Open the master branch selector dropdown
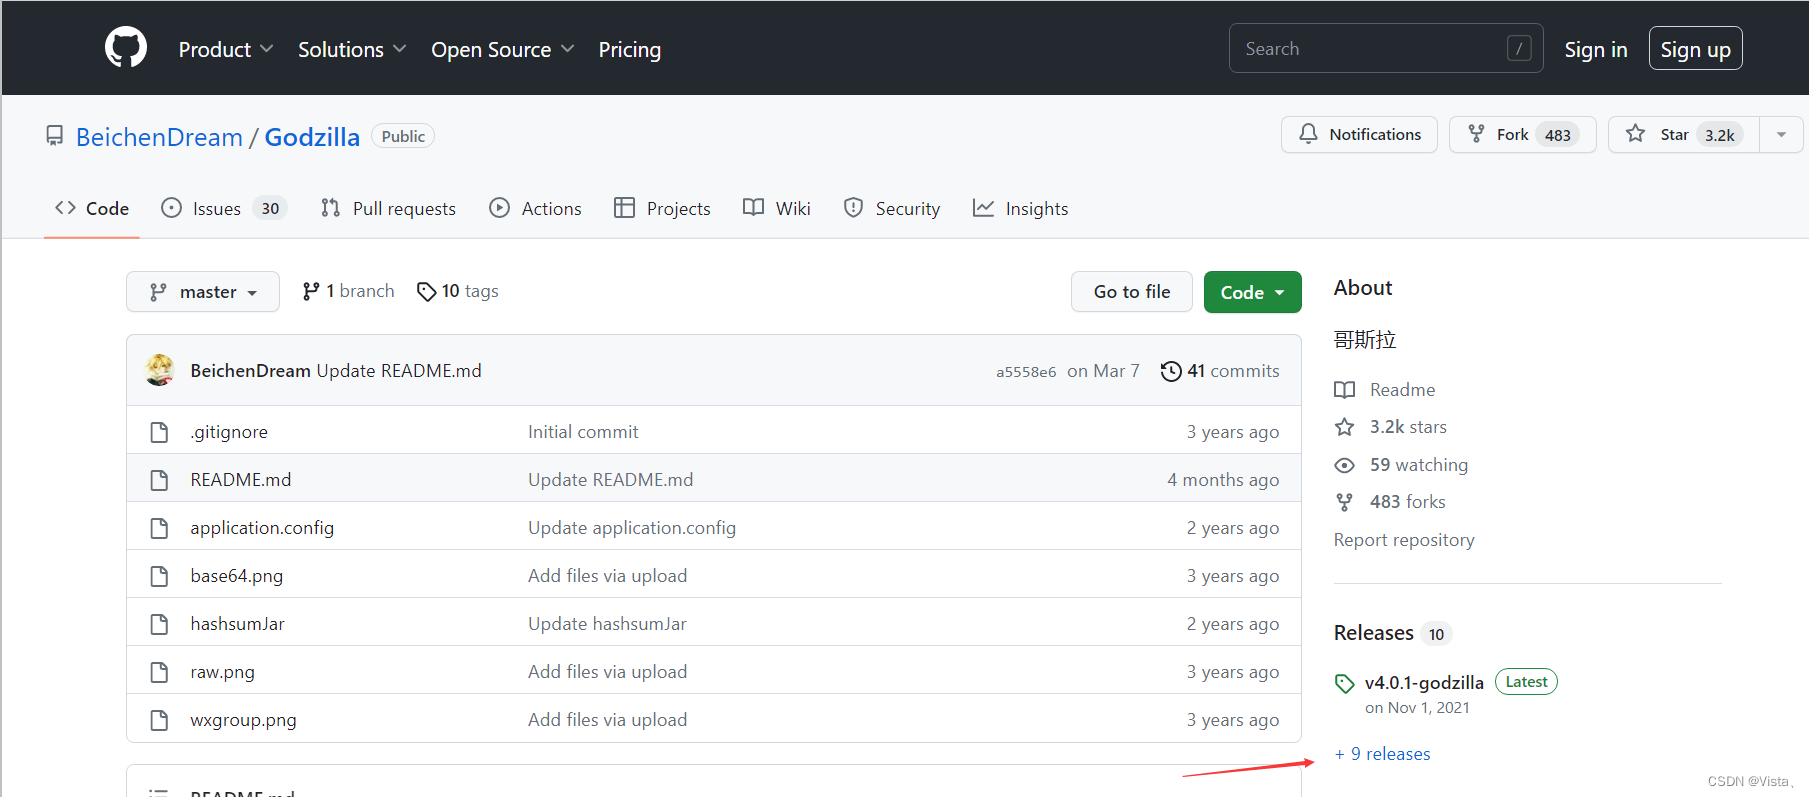Screen dimensions: 1809x797 [203, 292]
